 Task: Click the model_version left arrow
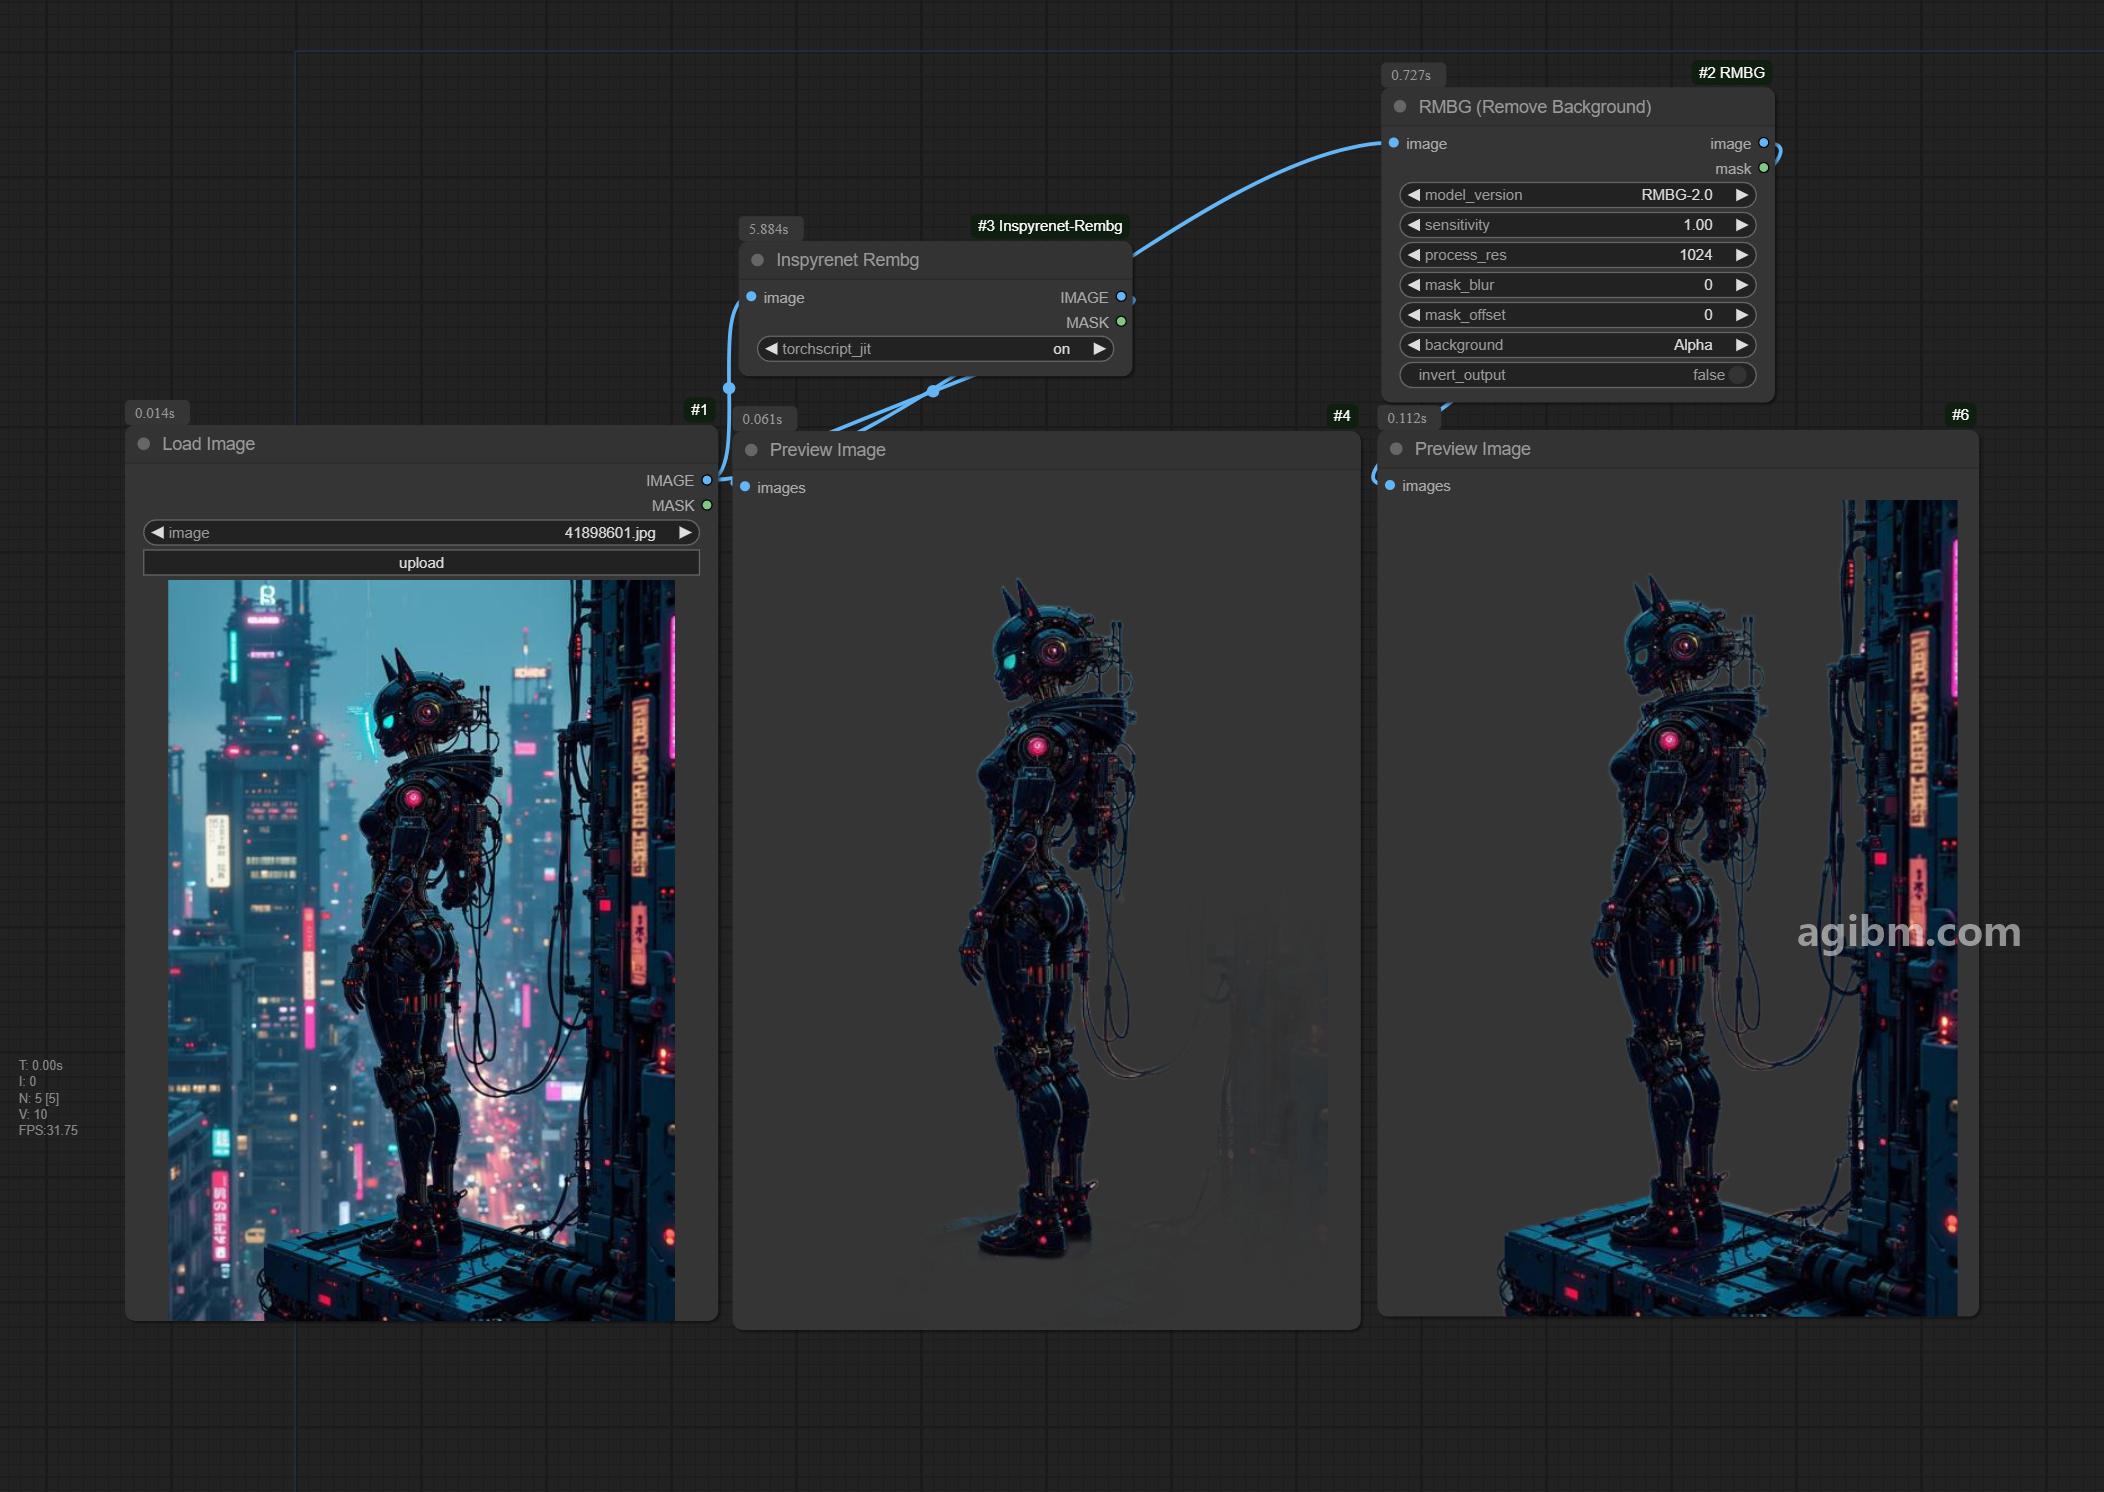click(1413, 195)
